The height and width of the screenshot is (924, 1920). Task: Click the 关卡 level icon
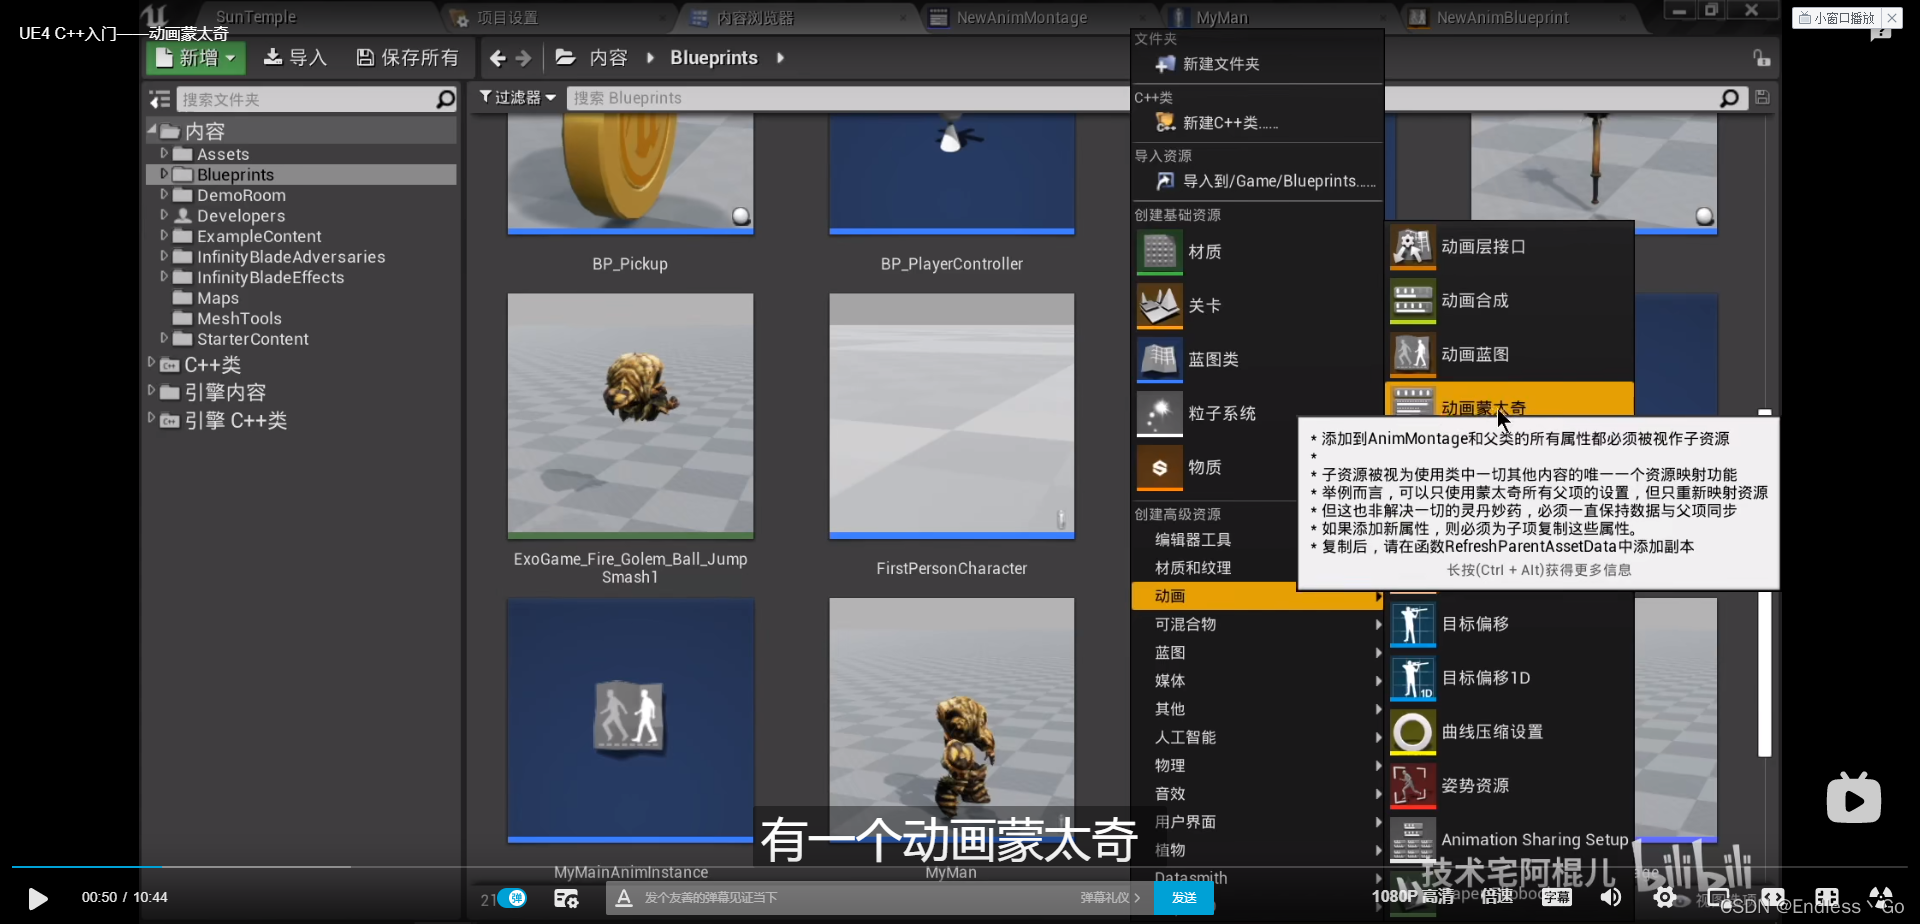1160,306
